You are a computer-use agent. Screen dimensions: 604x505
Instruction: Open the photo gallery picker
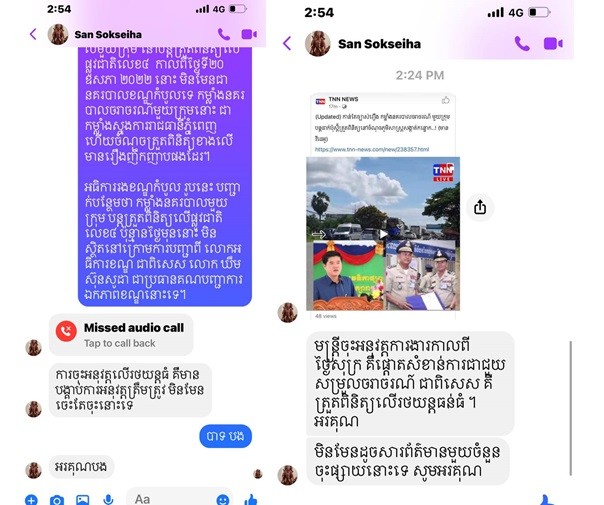point(82,500)
